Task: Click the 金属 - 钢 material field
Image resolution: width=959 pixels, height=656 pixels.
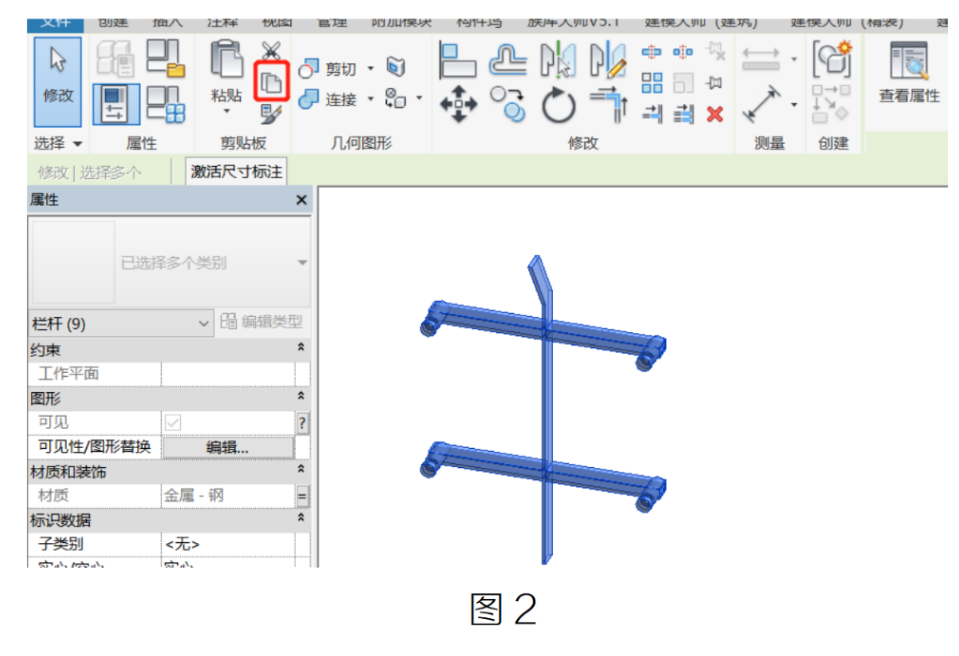Action: [228, 496]
